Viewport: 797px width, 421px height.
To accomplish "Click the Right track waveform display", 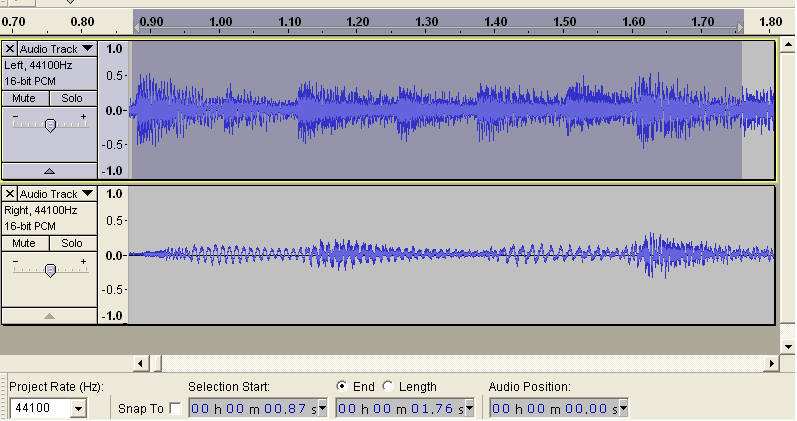I will [x=451, y=255].
